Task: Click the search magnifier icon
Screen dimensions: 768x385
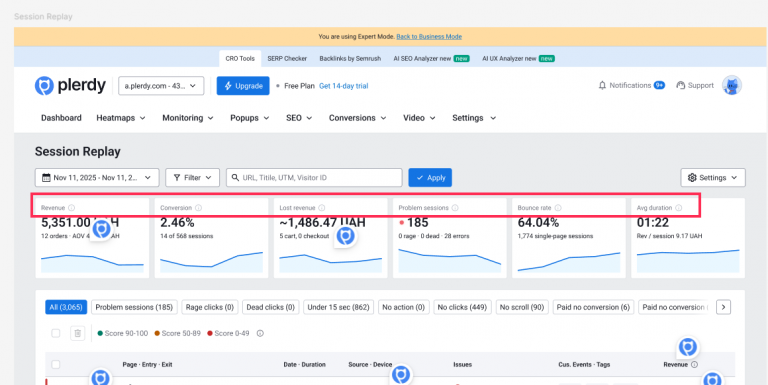Action: click(235, 177)
